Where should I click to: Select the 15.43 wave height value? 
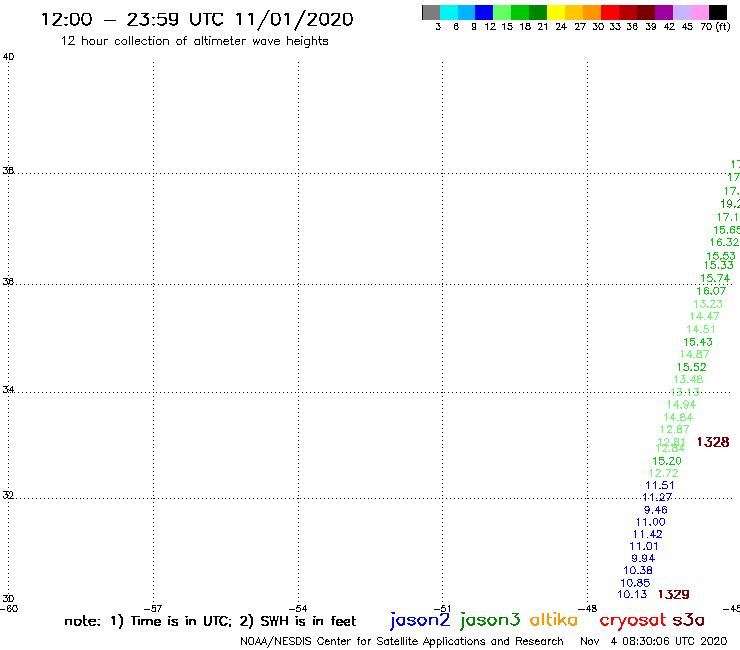[698, 342]
